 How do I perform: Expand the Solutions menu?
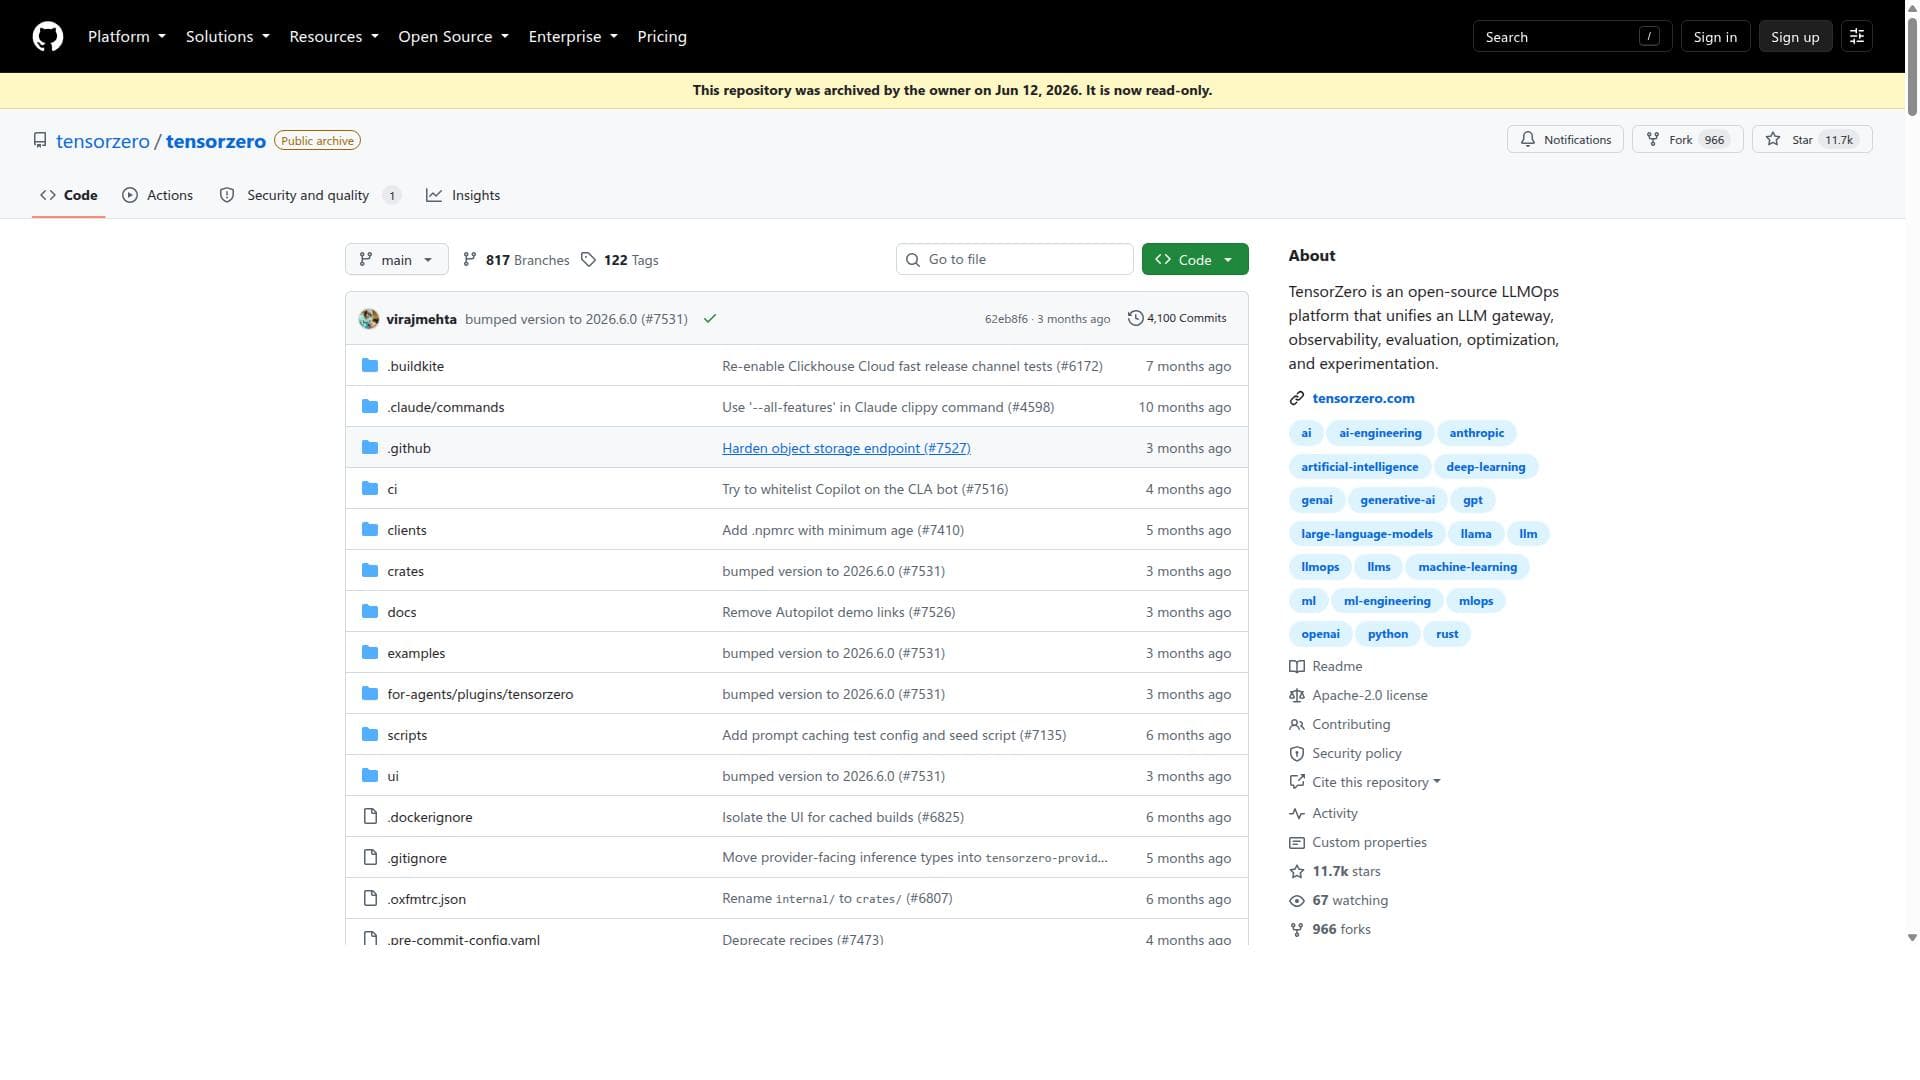point(228,37)
